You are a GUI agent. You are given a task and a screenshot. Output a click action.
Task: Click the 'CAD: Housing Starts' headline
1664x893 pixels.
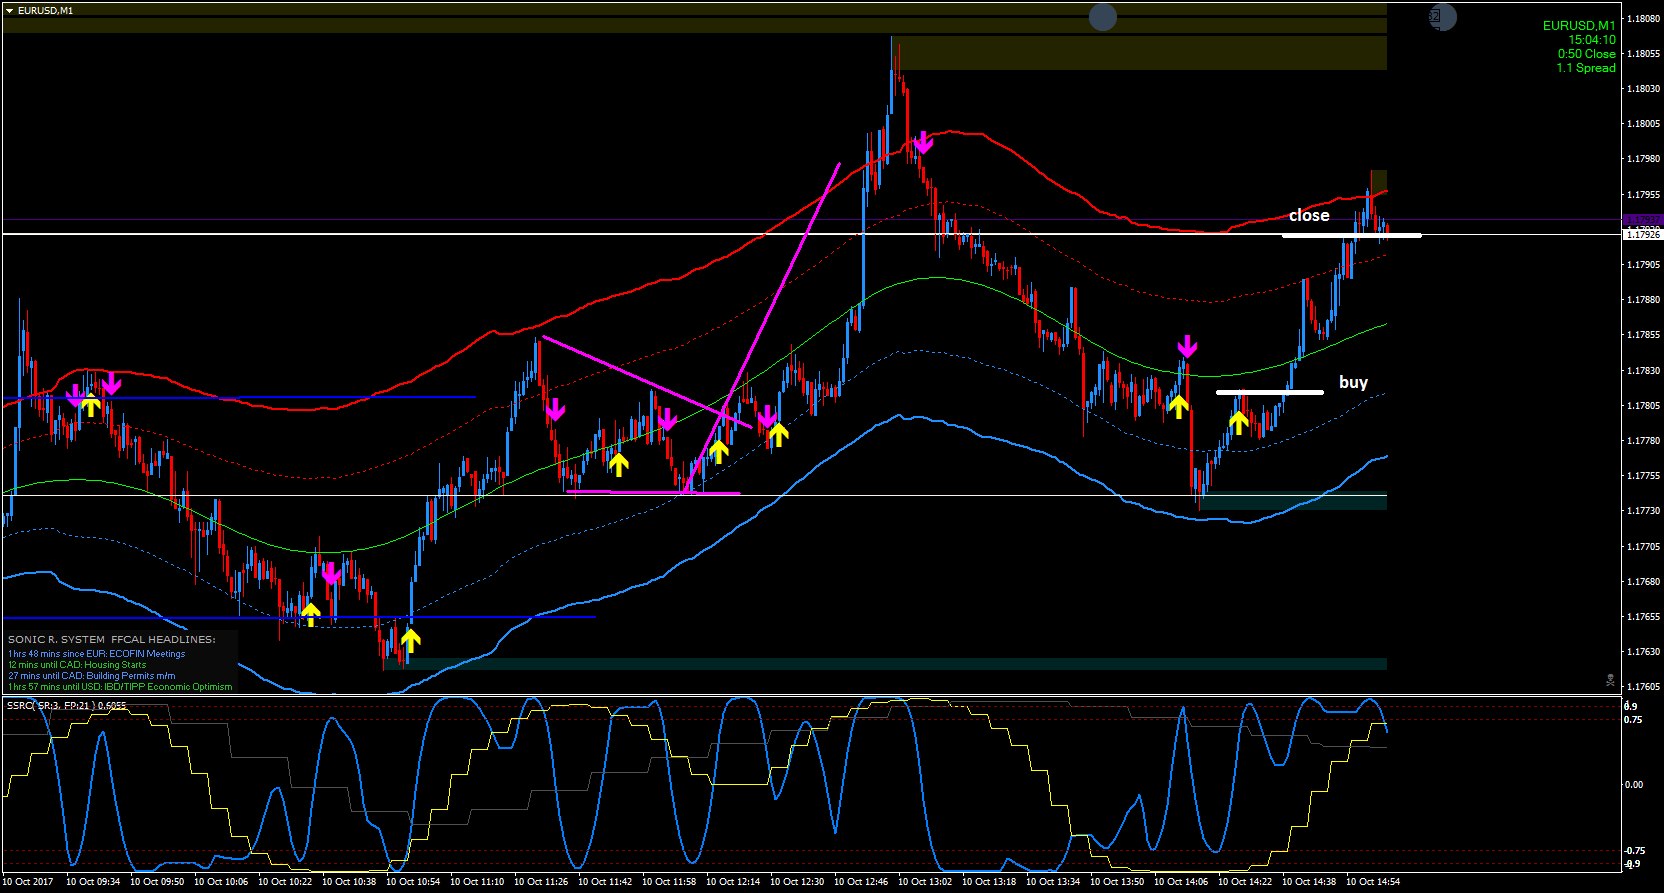click(x=103, y=665)
